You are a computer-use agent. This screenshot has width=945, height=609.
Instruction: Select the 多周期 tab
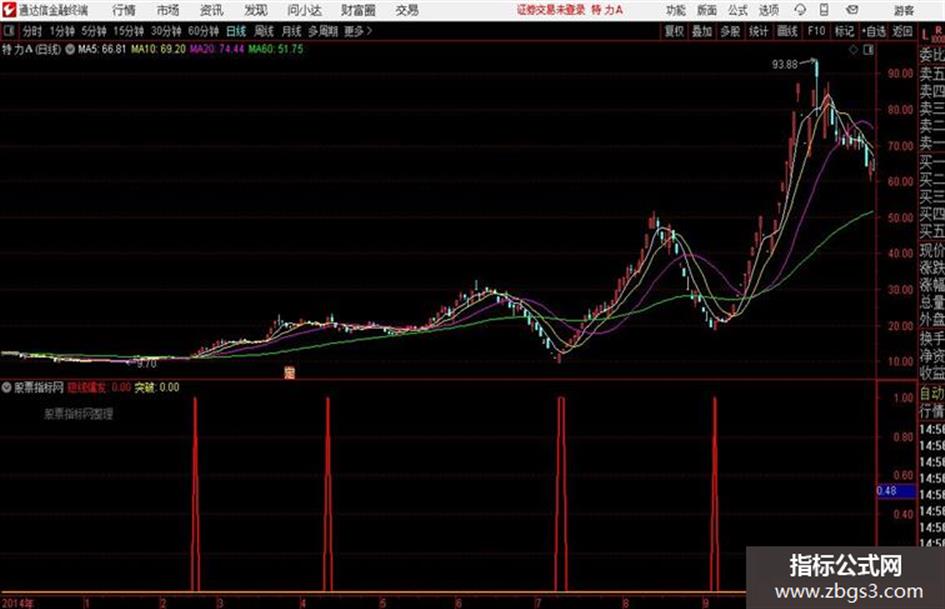[323, 31]
